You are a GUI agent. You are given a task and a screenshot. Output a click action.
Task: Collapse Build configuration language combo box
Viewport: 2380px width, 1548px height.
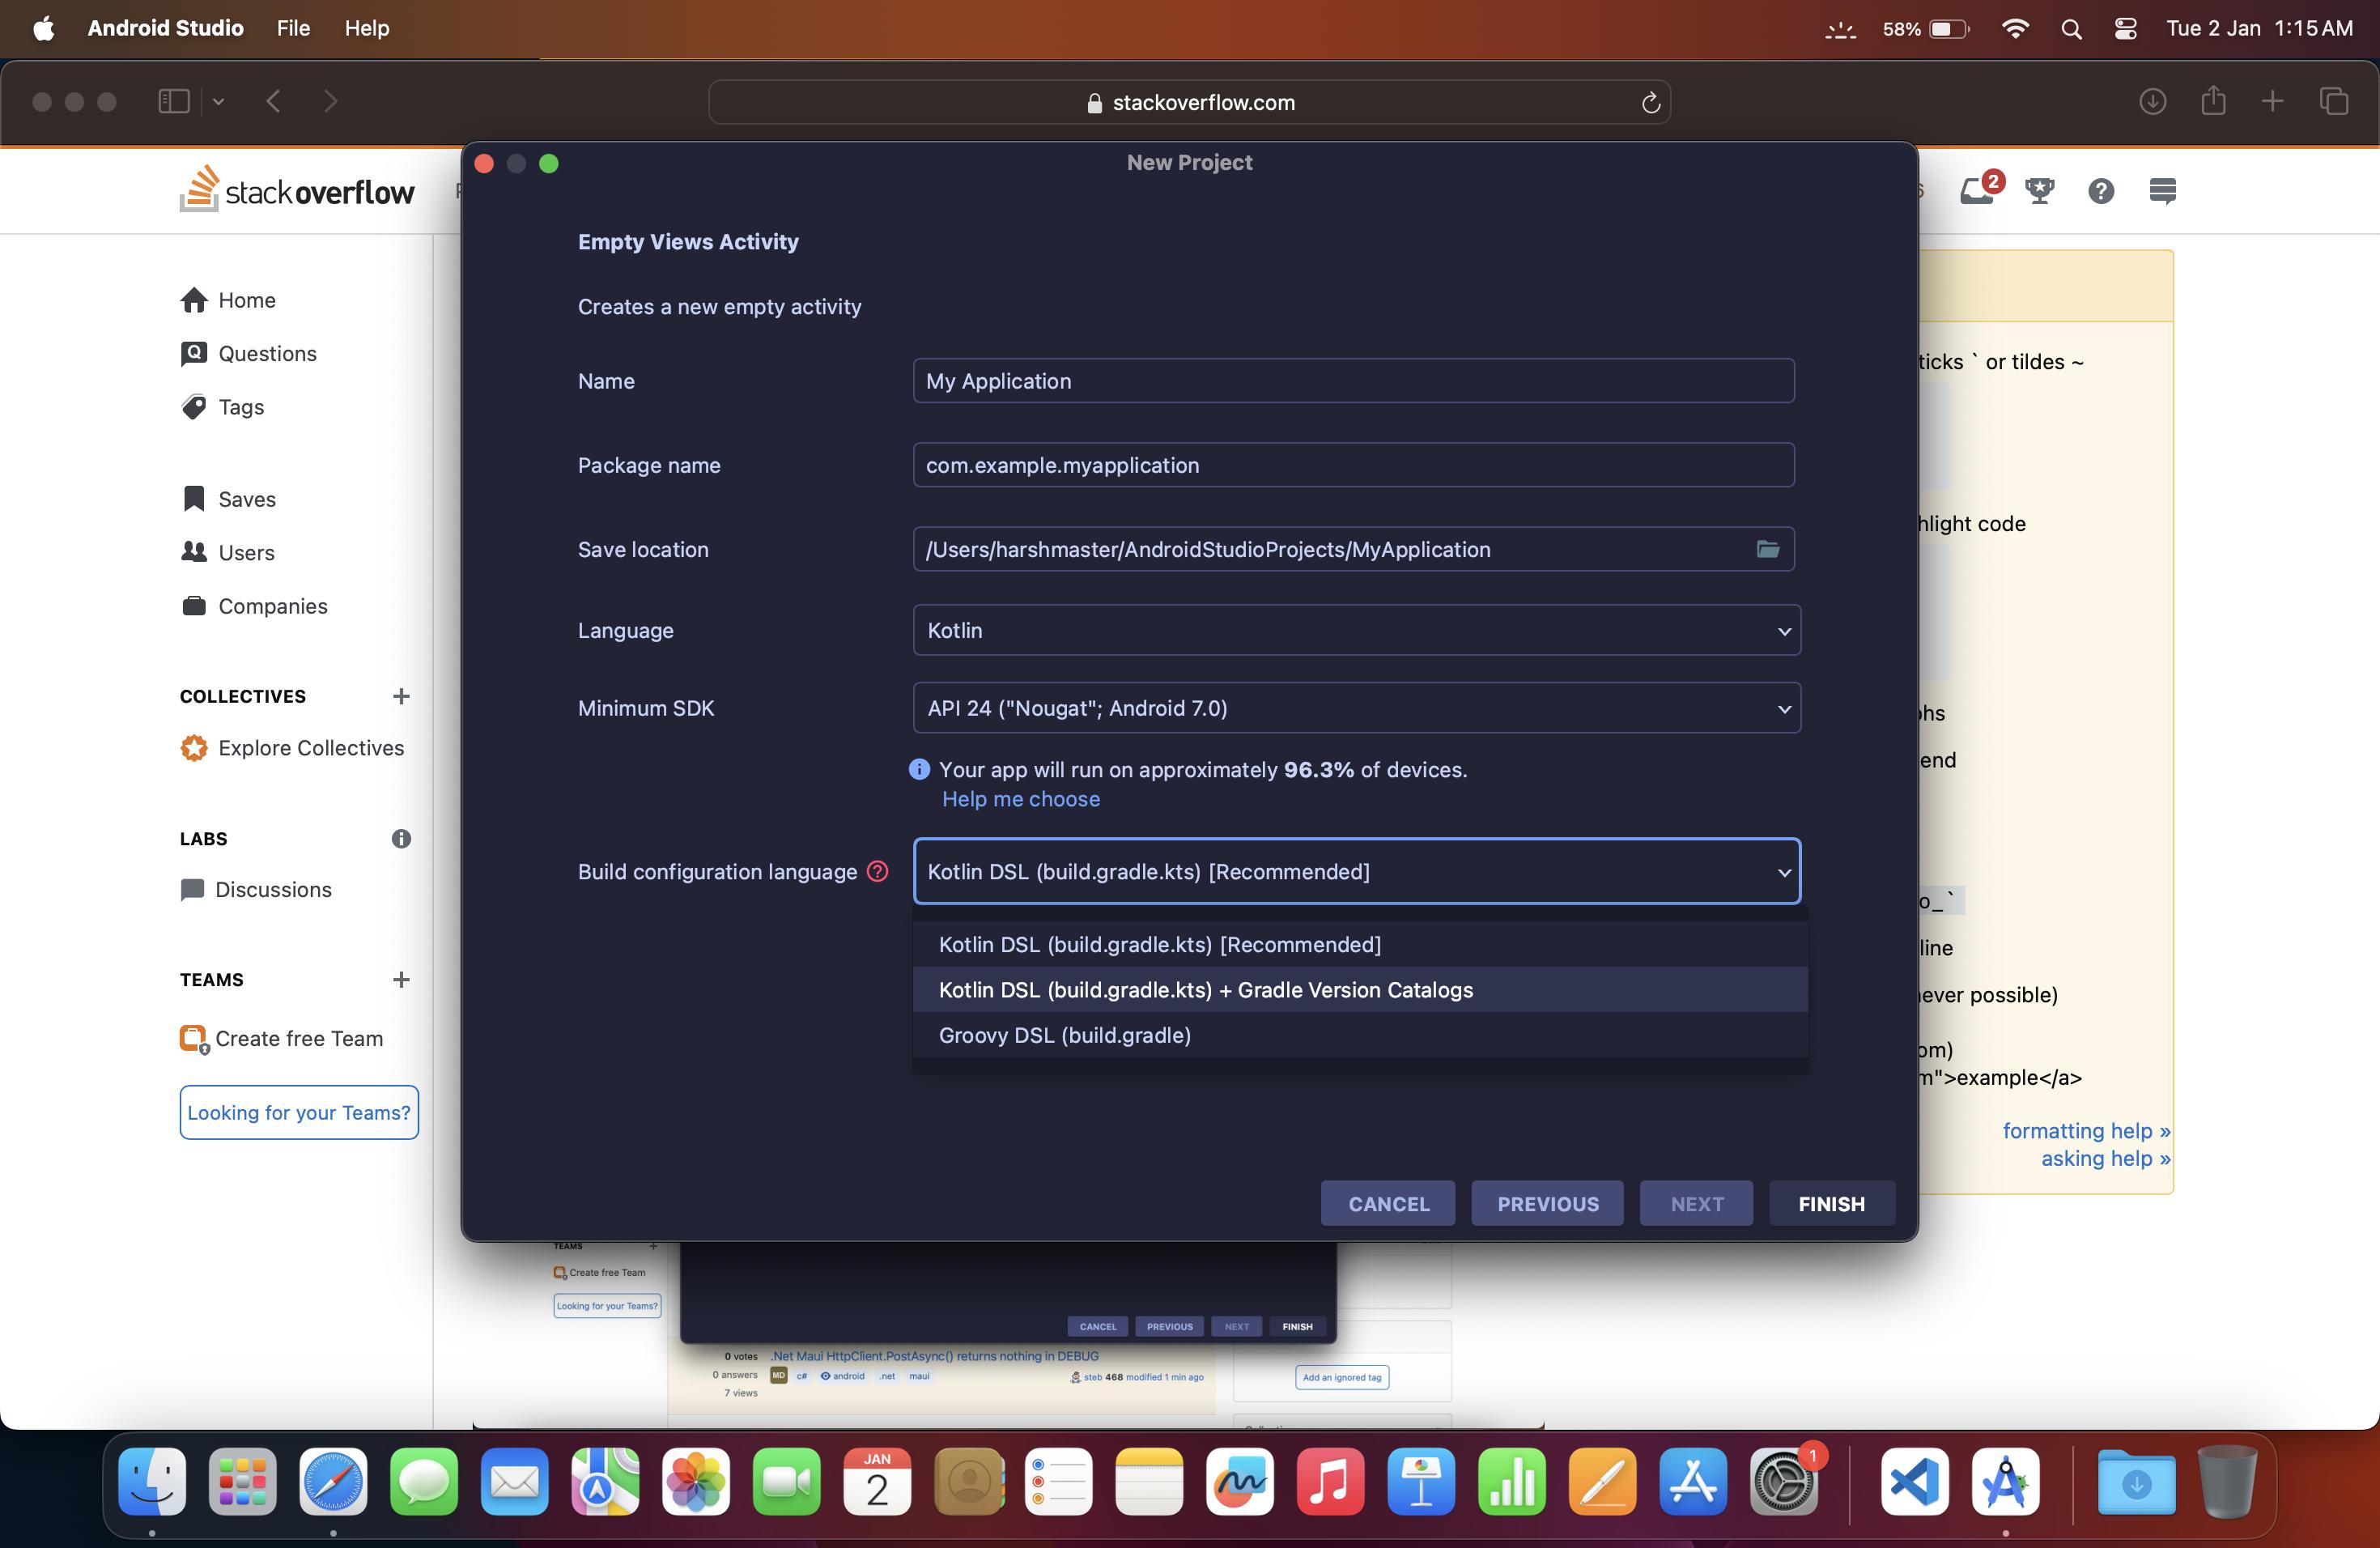click(1356, 871)
